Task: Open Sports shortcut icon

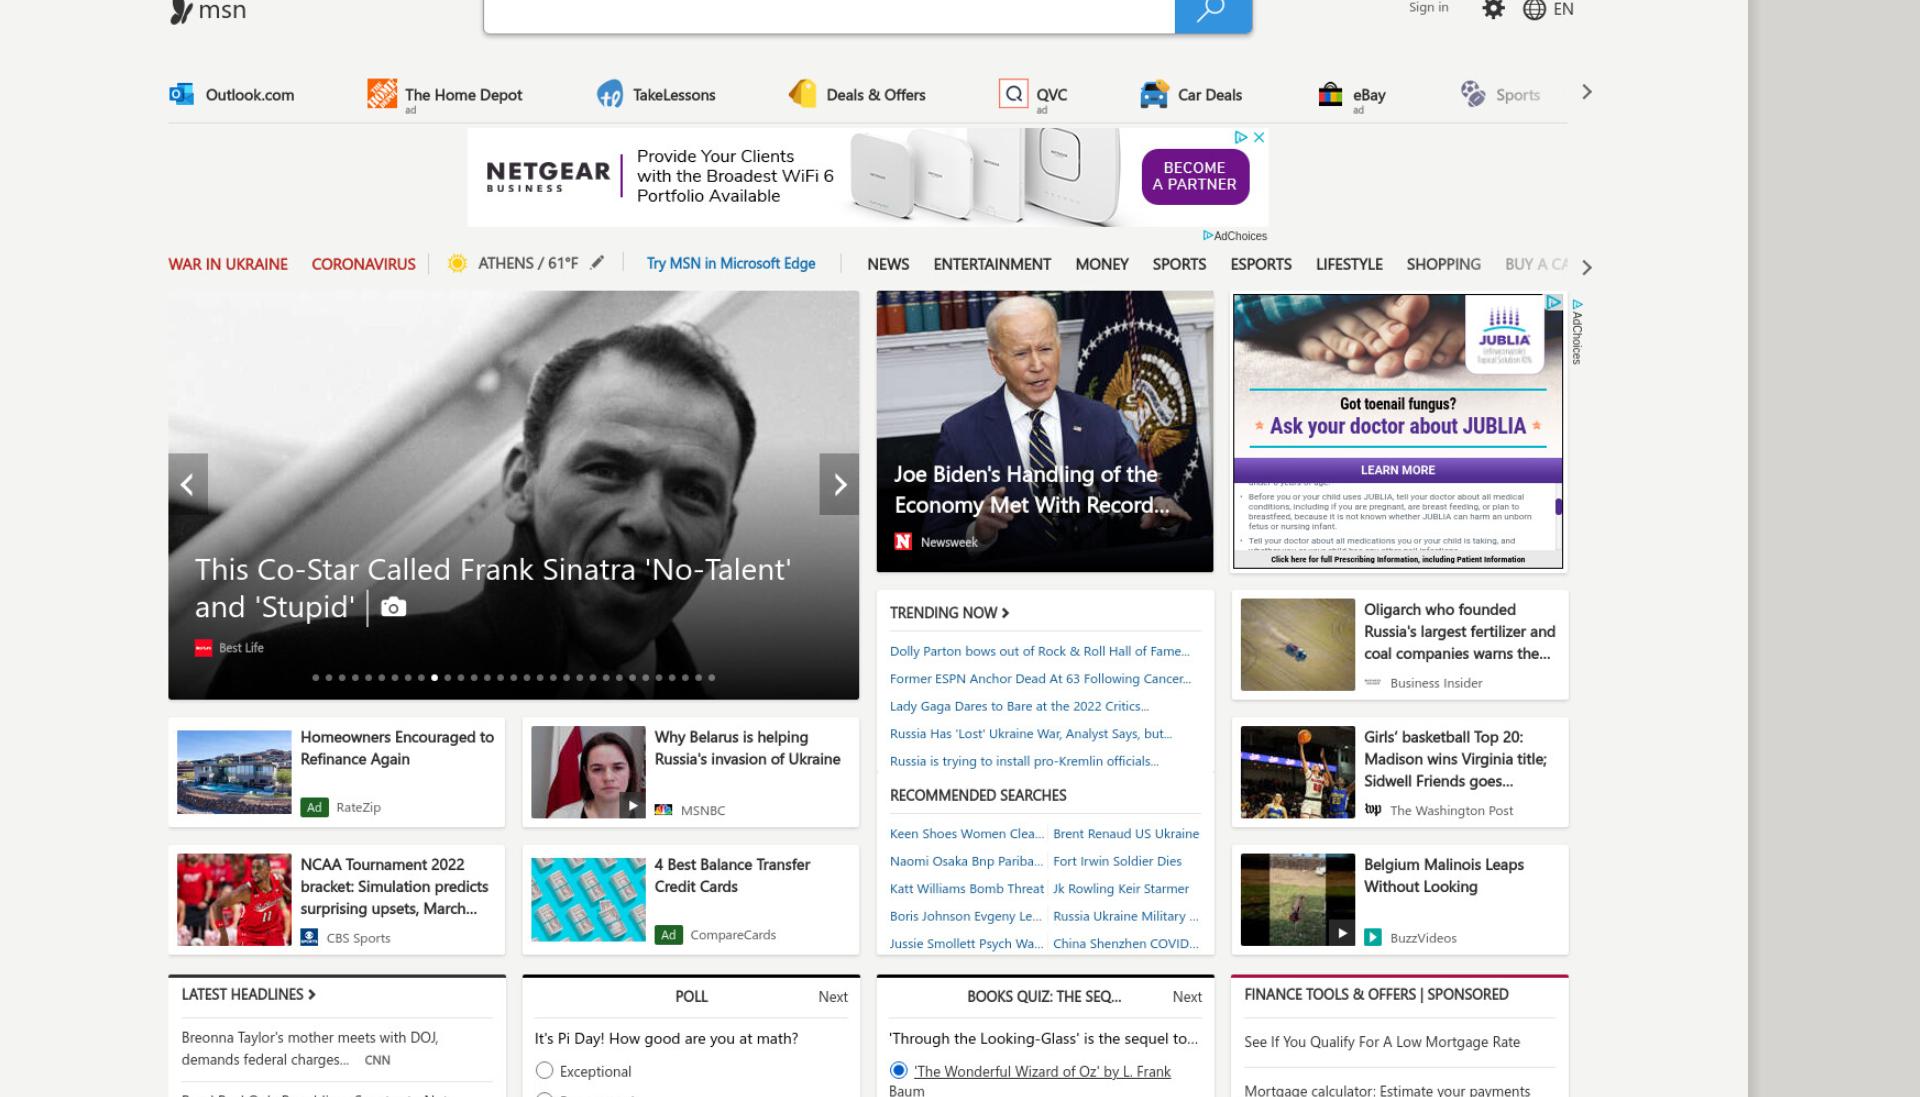Action: 1473,94
